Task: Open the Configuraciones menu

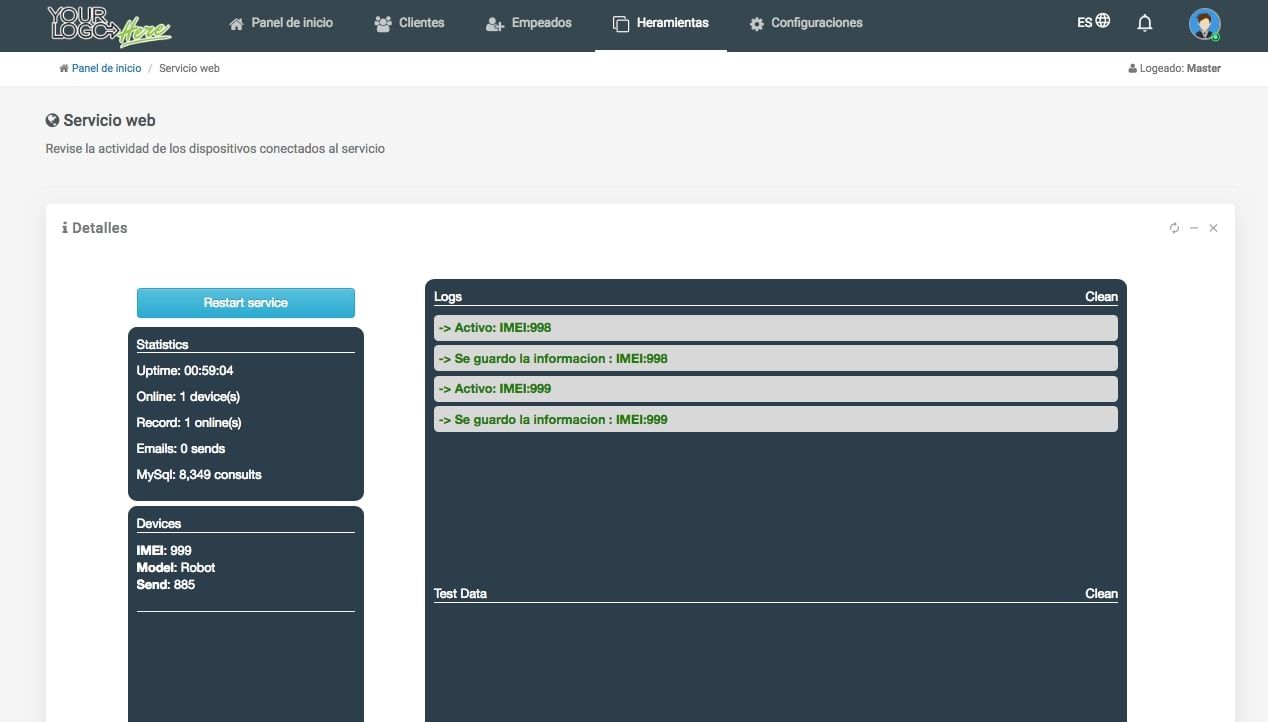Action: point(806,23)
